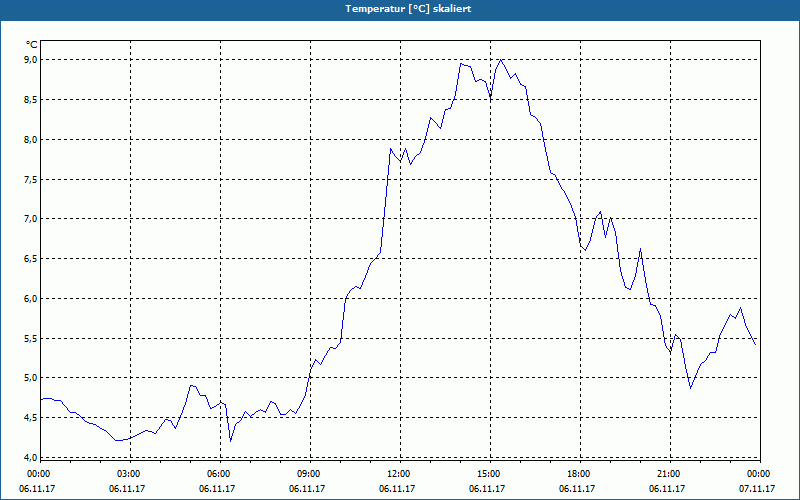Pick the '06.11.17' date under 09:00

pos(307,488)
